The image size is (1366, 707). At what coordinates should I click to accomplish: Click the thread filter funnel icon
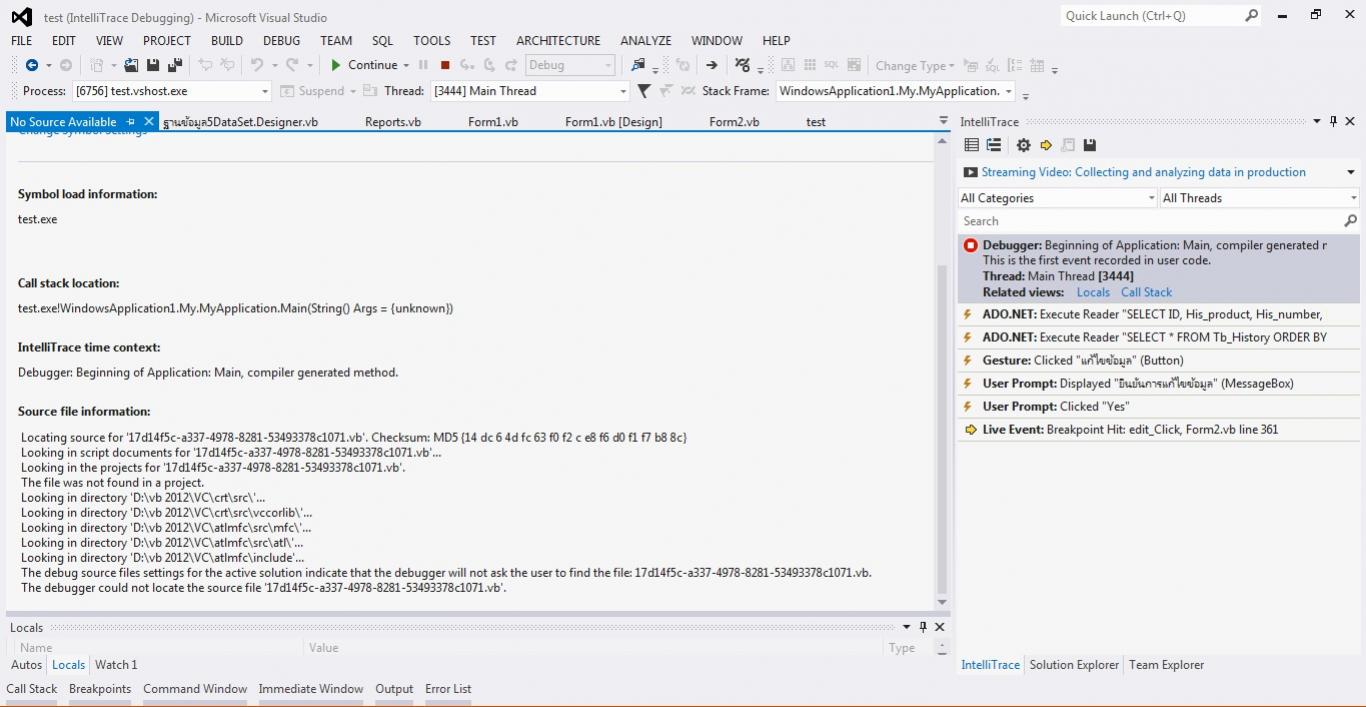click(644, 91)
